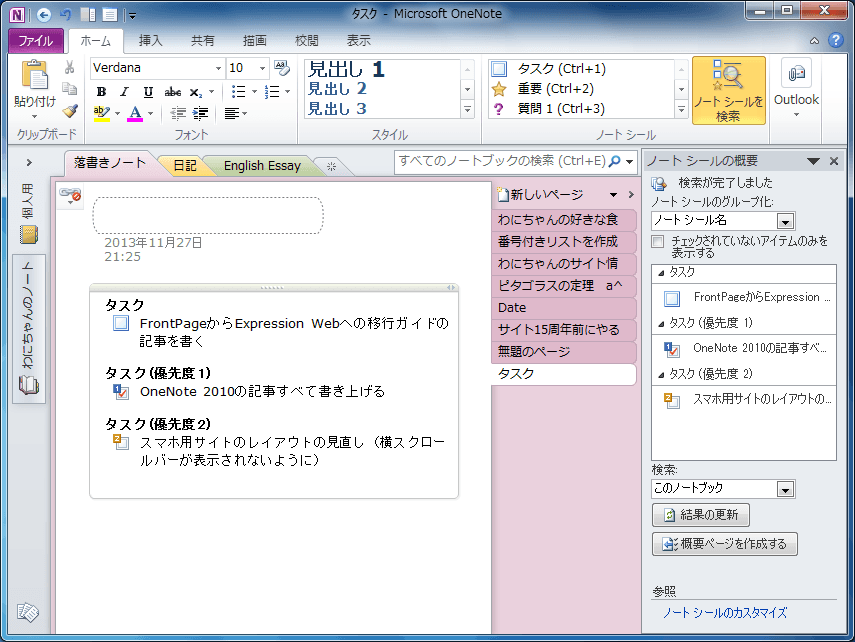Click the Undo icon in title bar
The image size is (855, 642).
67,15
